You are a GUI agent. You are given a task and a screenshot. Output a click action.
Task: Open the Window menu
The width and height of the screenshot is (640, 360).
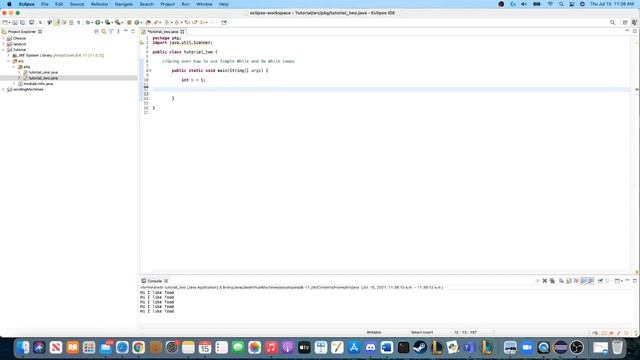click(x=204, y=4)
